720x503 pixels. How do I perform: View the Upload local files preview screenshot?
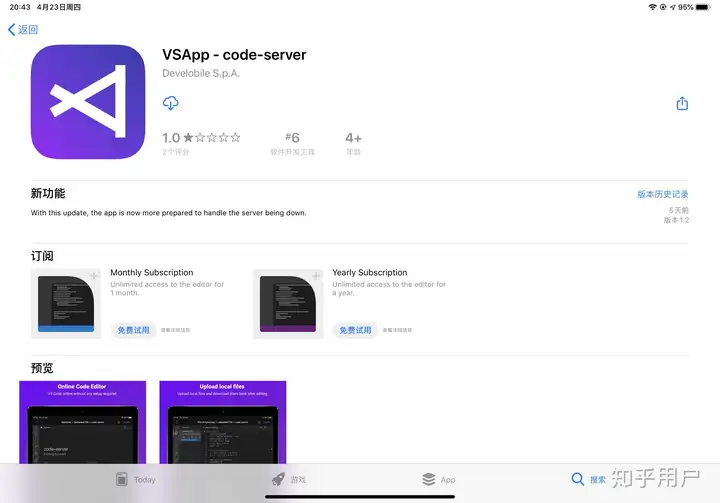tap(223, 422)
